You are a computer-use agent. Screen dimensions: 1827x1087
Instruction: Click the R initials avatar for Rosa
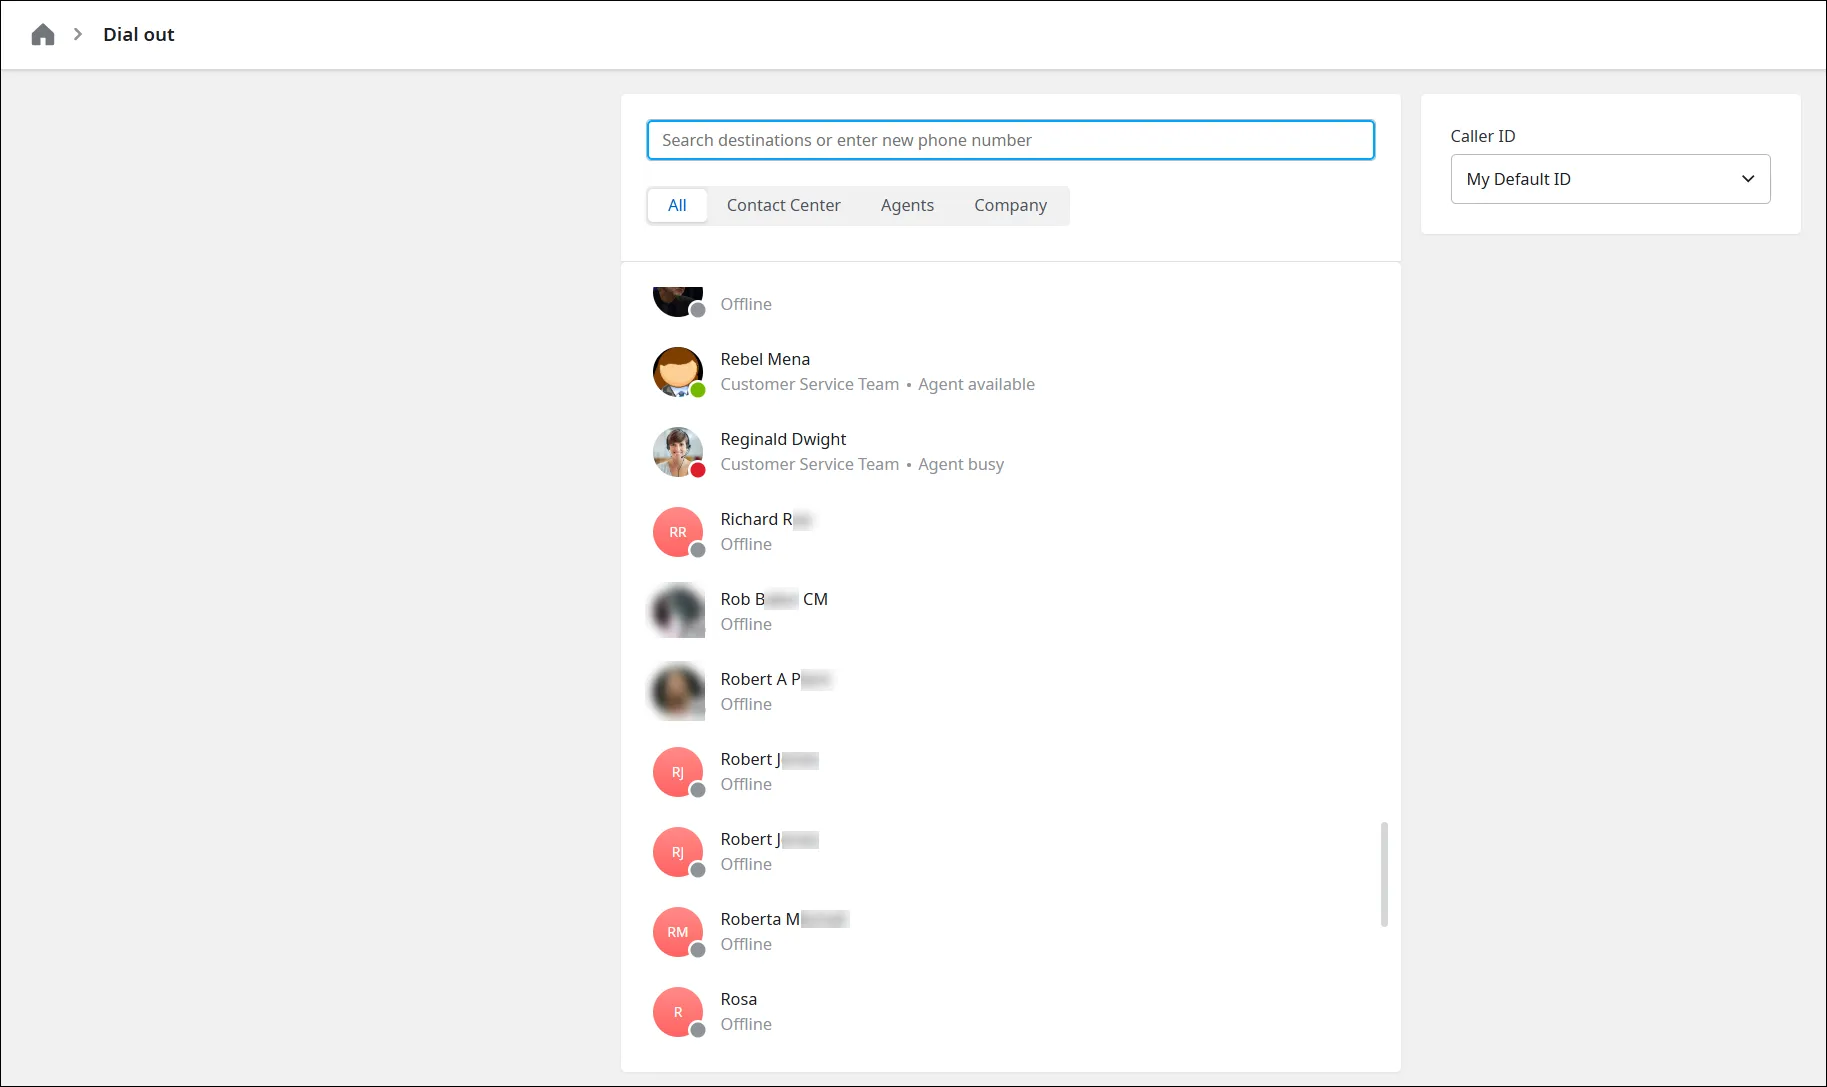[678, 1012]
